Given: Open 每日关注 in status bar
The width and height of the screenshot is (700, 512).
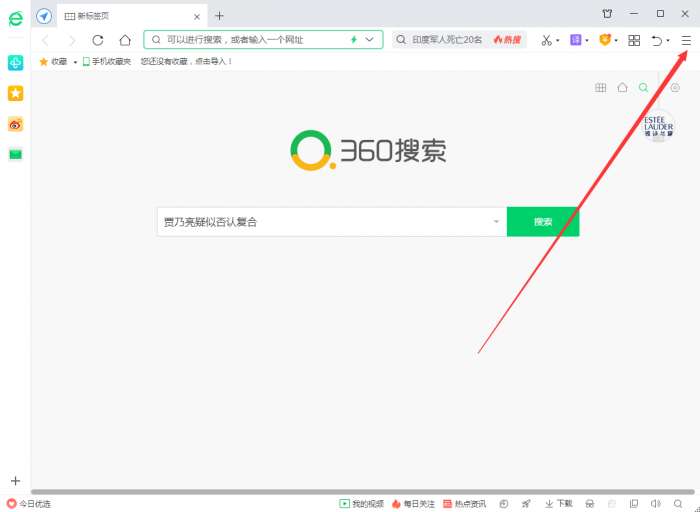Looking at the screenshot, I should (413, 504).
